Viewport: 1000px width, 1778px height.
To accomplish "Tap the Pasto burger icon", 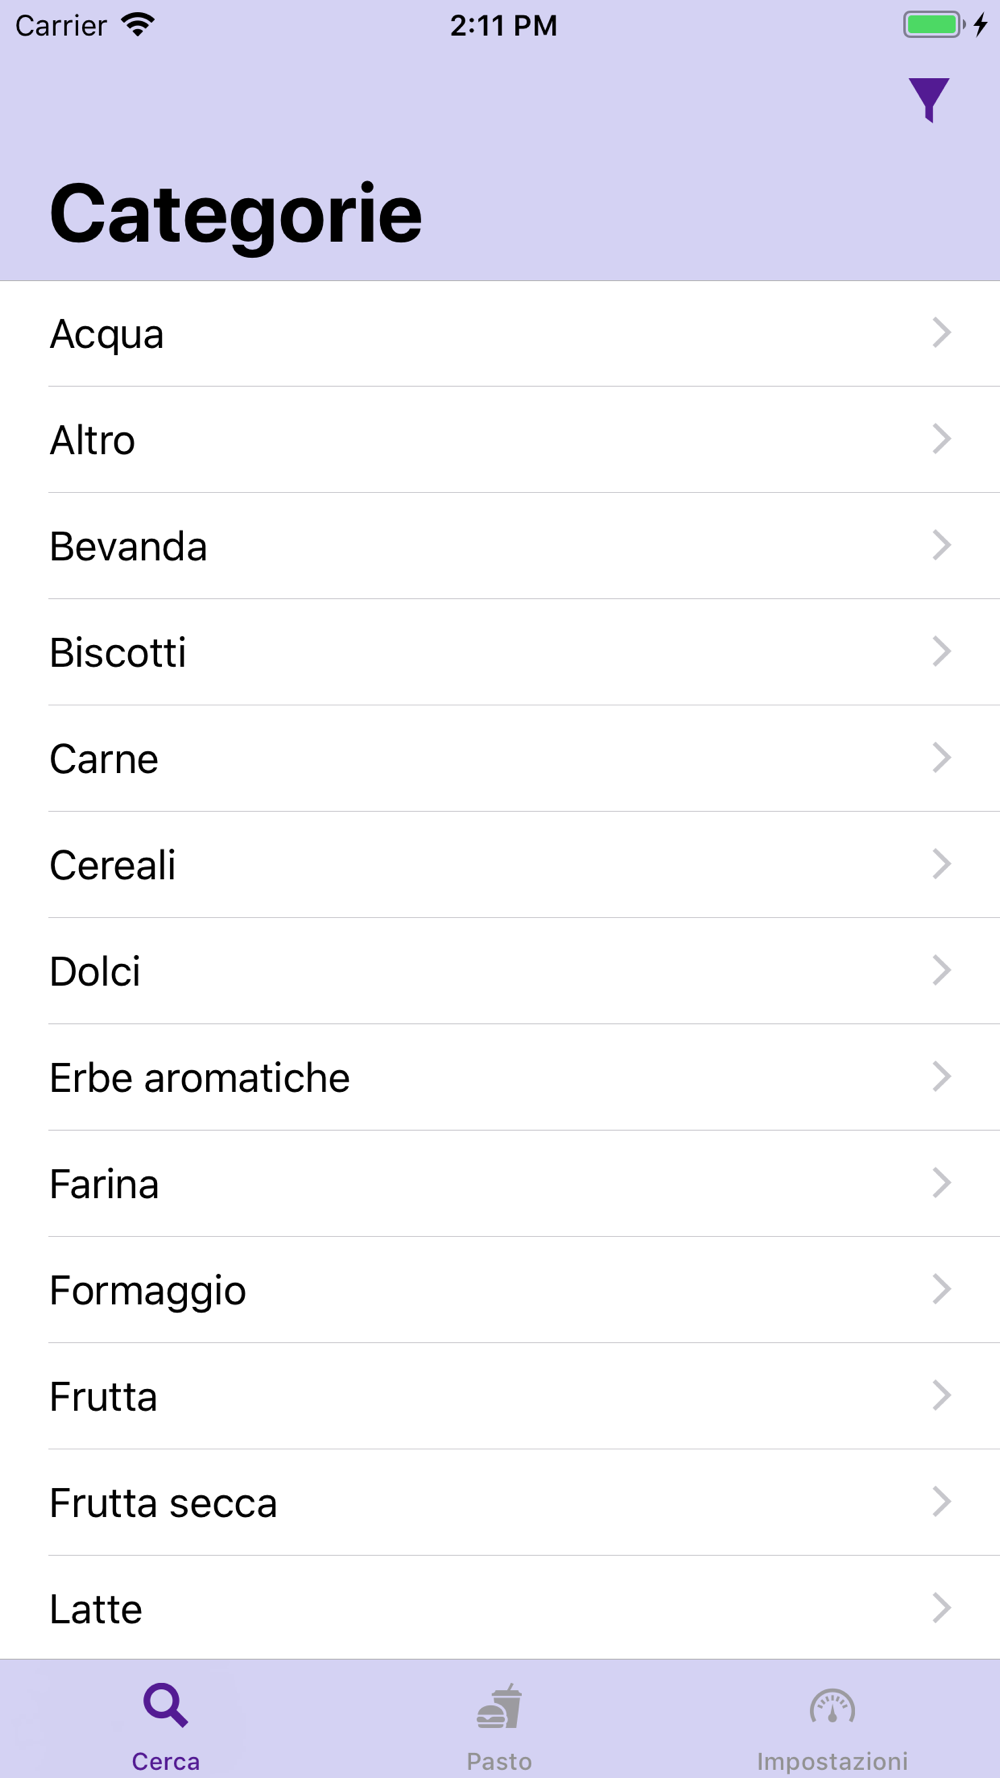I will (499, 1706).
